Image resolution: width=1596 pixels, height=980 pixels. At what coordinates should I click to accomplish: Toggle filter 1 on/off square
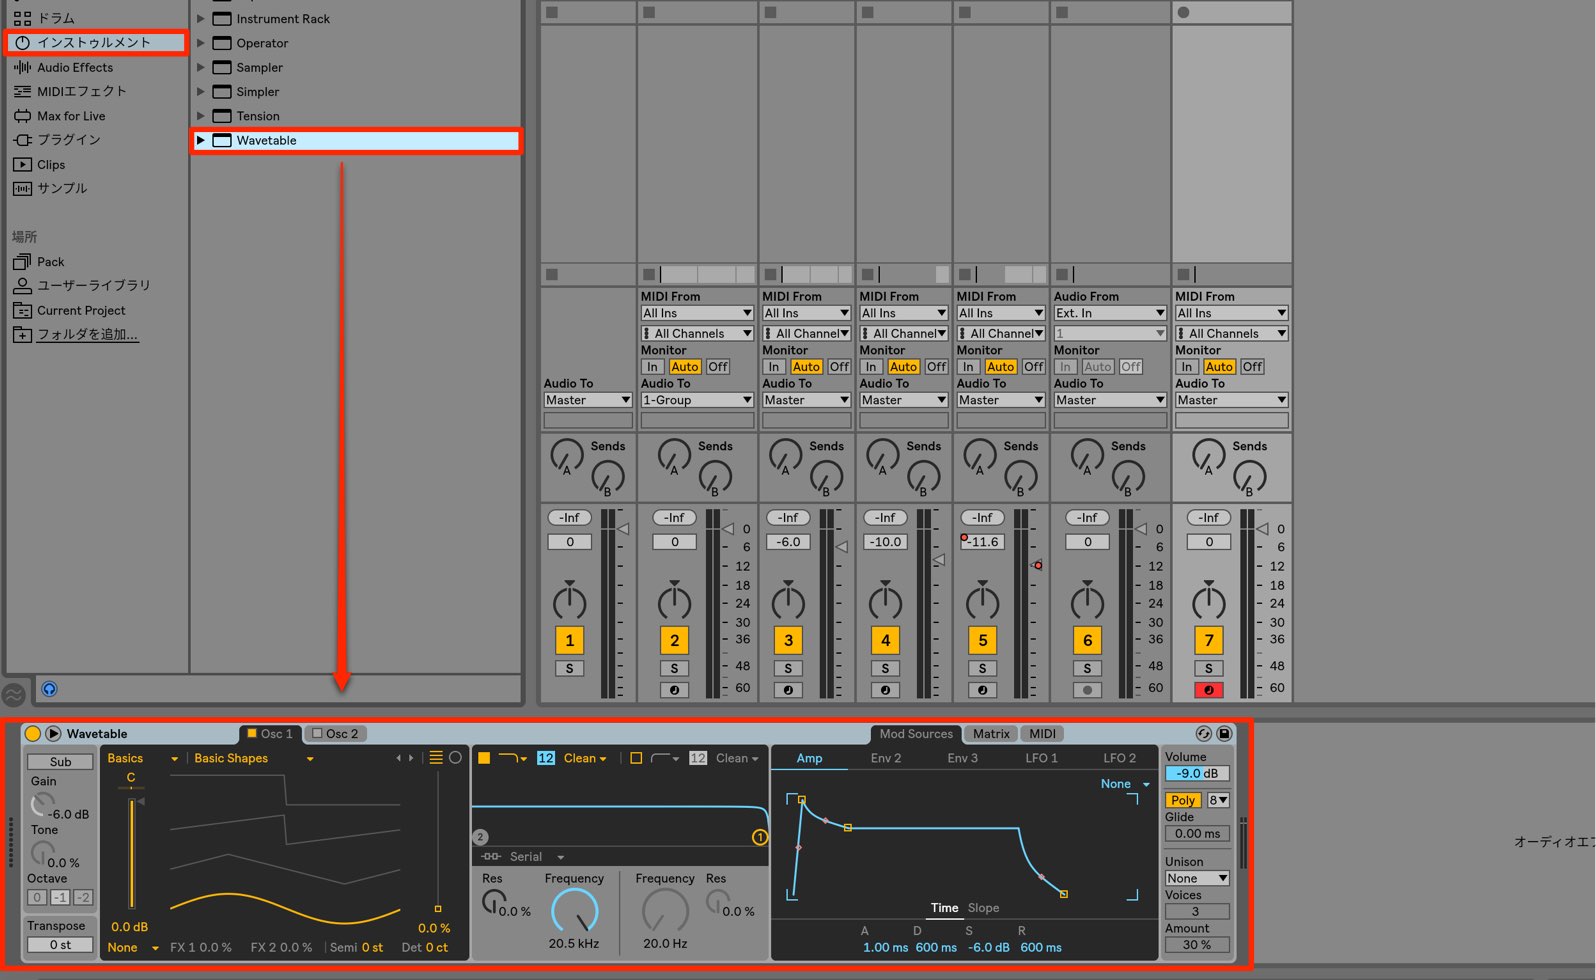(x=484, y=758)
